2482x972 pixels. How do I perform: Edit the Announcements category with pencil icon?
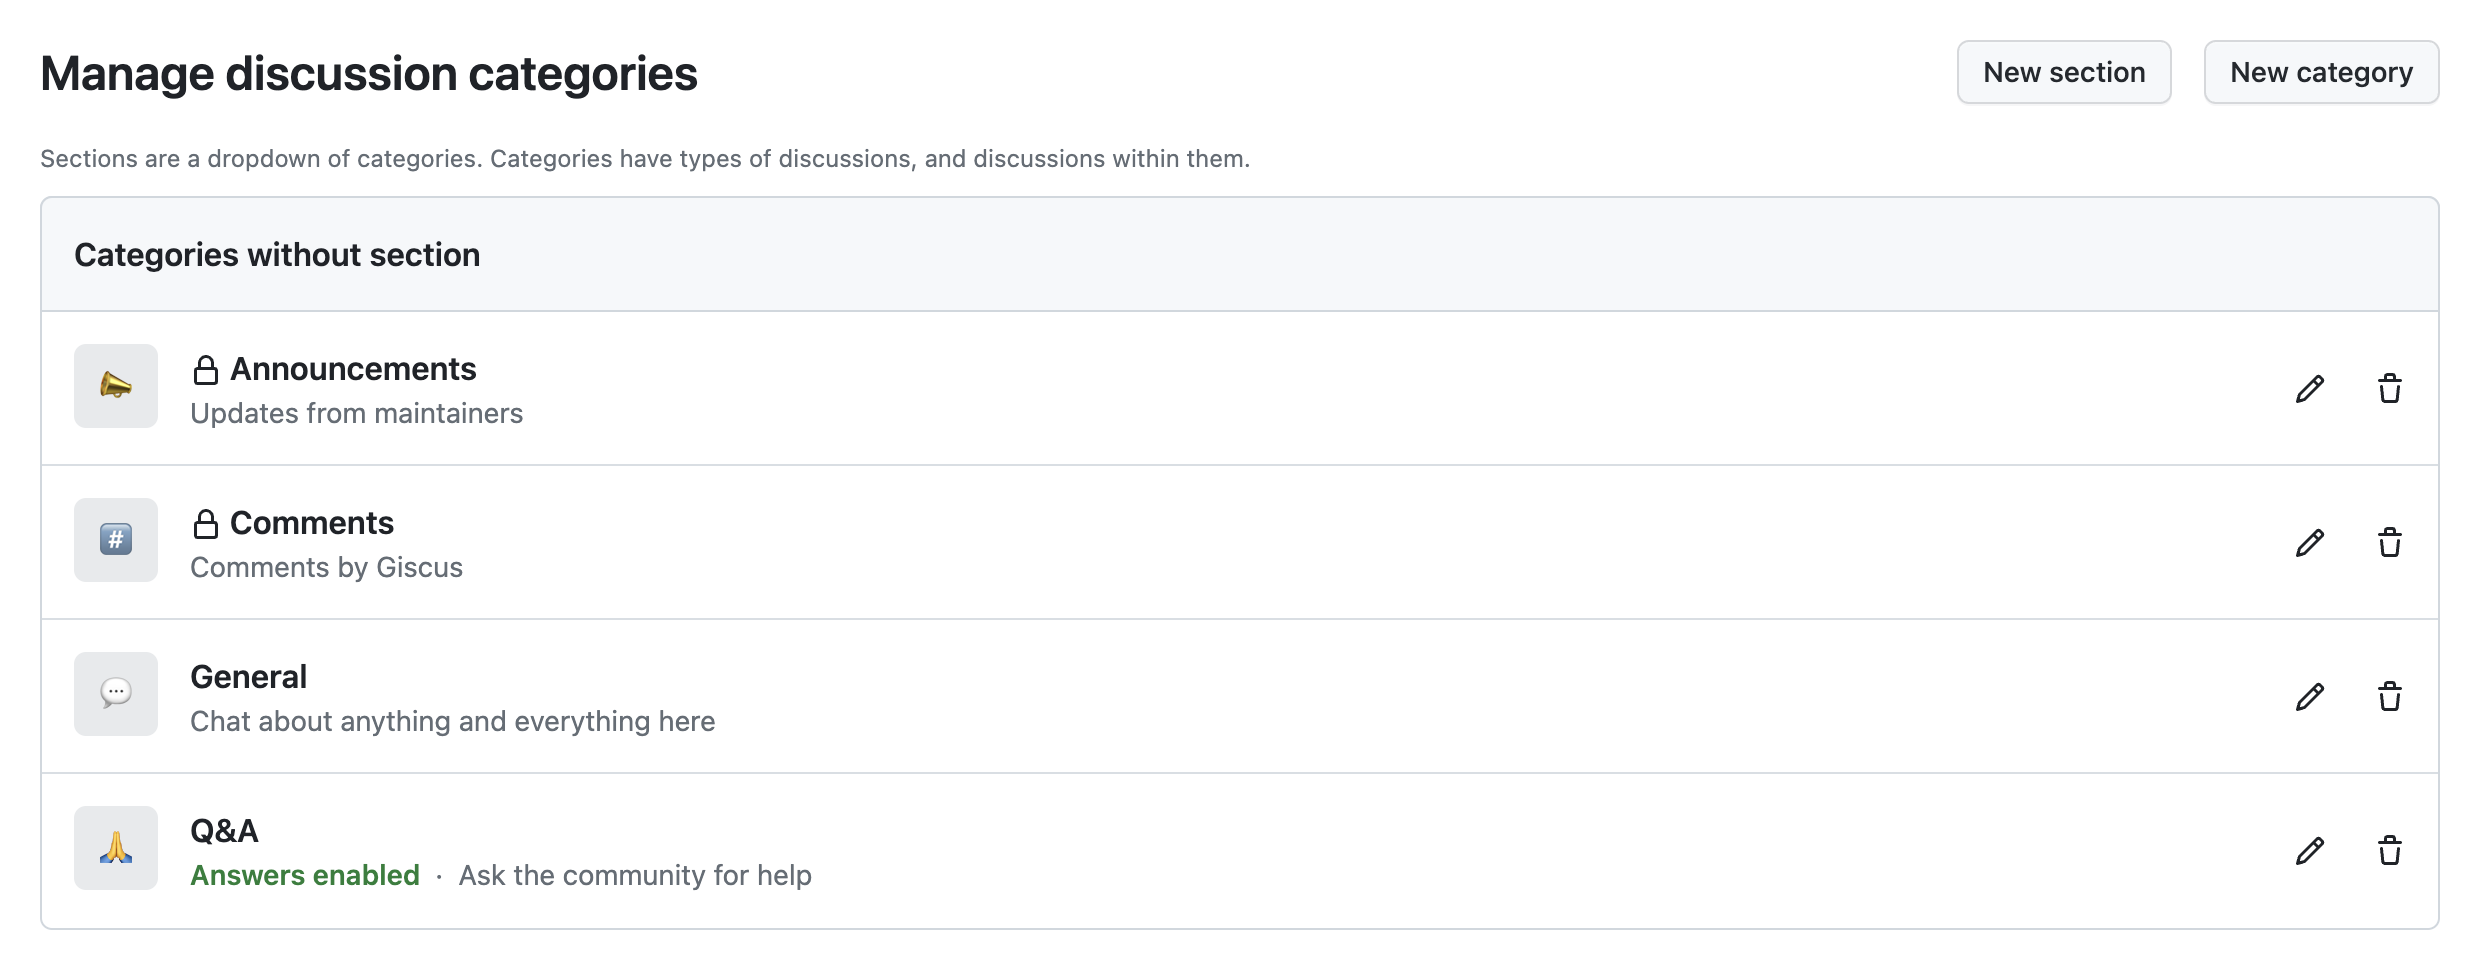(x=2310, y=388)
